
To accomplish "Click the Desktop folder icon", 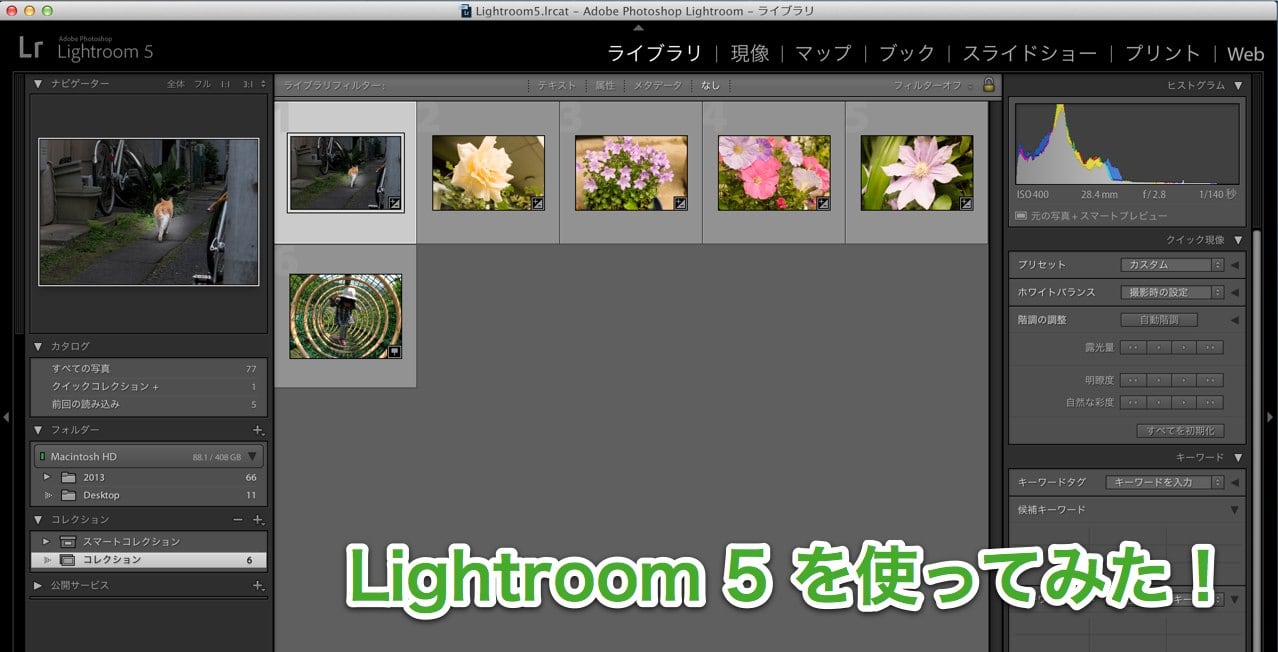I will pyautogui.click(x=68, y=496).
